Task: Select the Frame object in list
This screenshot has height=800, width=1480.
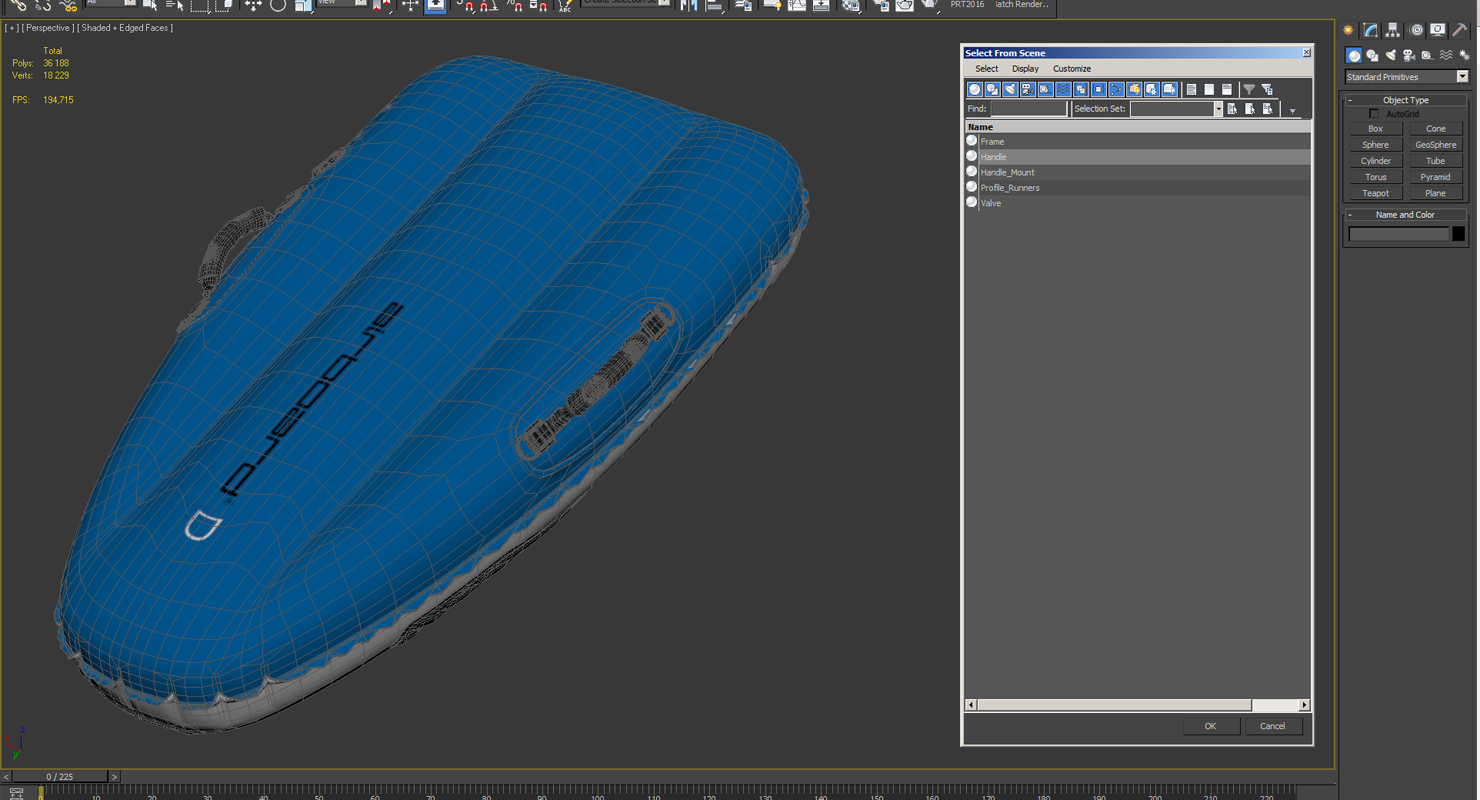Action: coord(1138,142)
